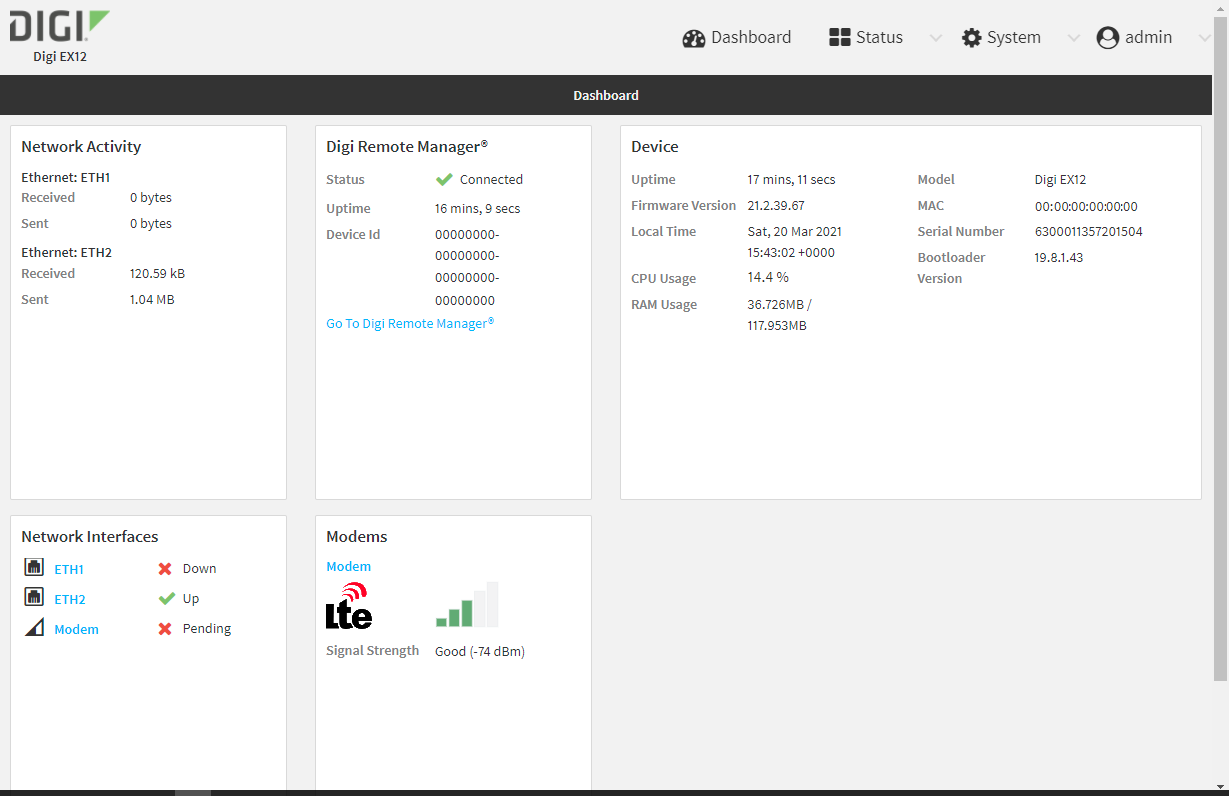This screenshot has width=1229, height=796.
Task: Open ETH1 link in Network Interfaces
Action: coord(69,569)
